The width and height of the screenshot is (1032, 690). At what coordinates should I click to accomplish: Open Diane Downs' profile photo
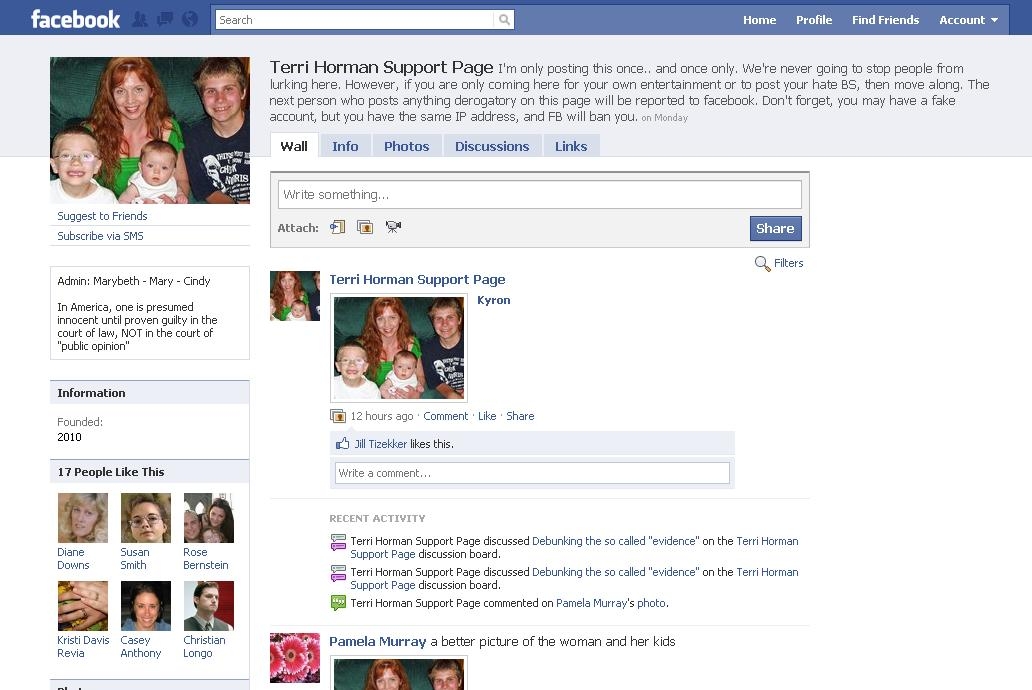click(83, 518)
